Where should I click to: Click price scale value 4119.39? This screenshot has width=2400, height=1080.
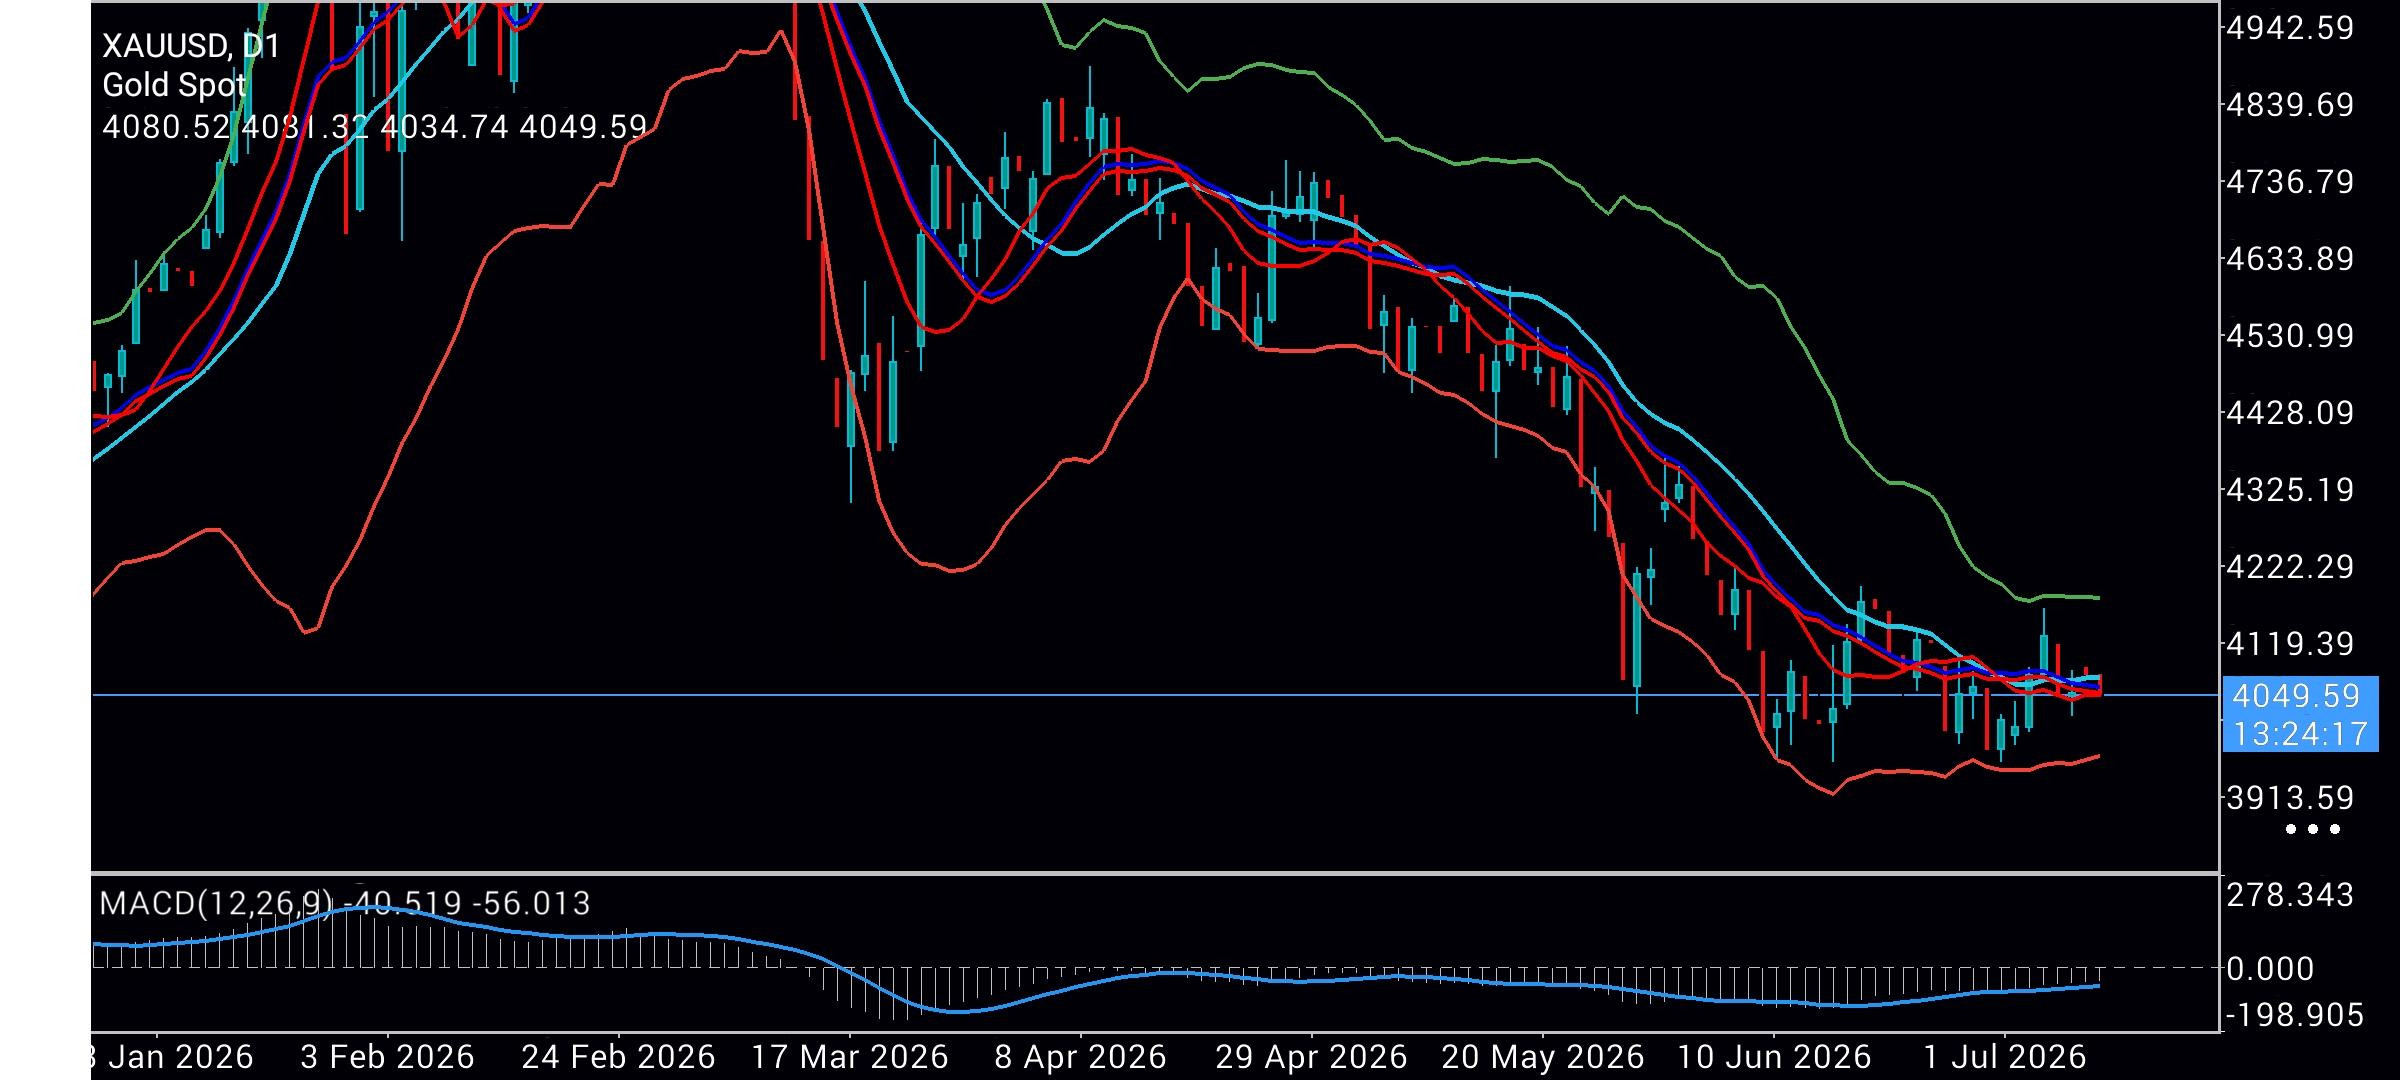(x=2289, y=644)
